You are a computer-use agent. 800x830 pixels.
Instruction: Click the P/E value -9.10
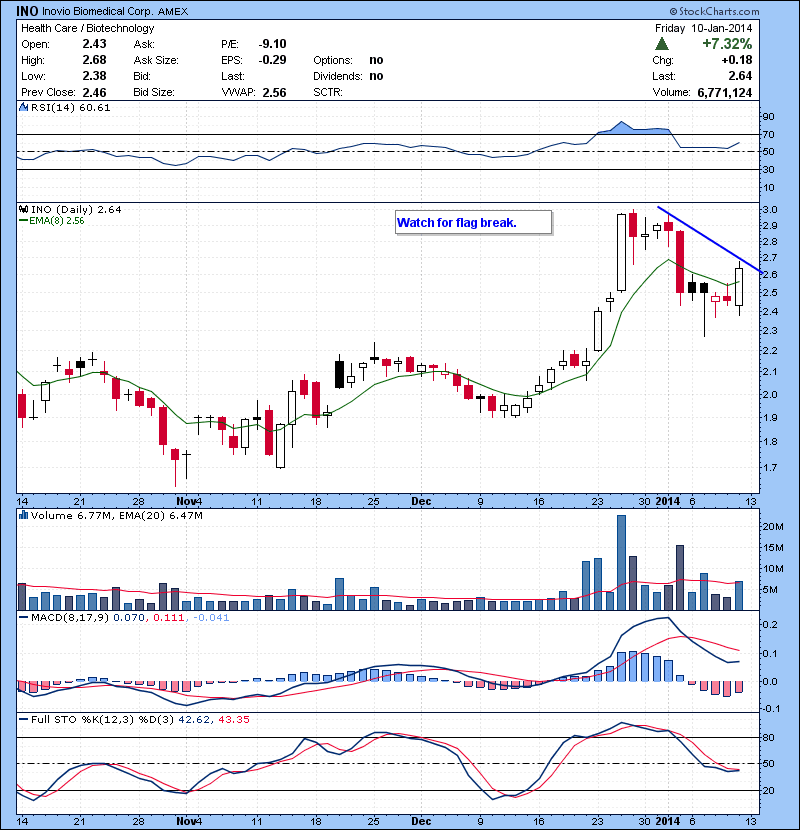(x=272, y=44)
